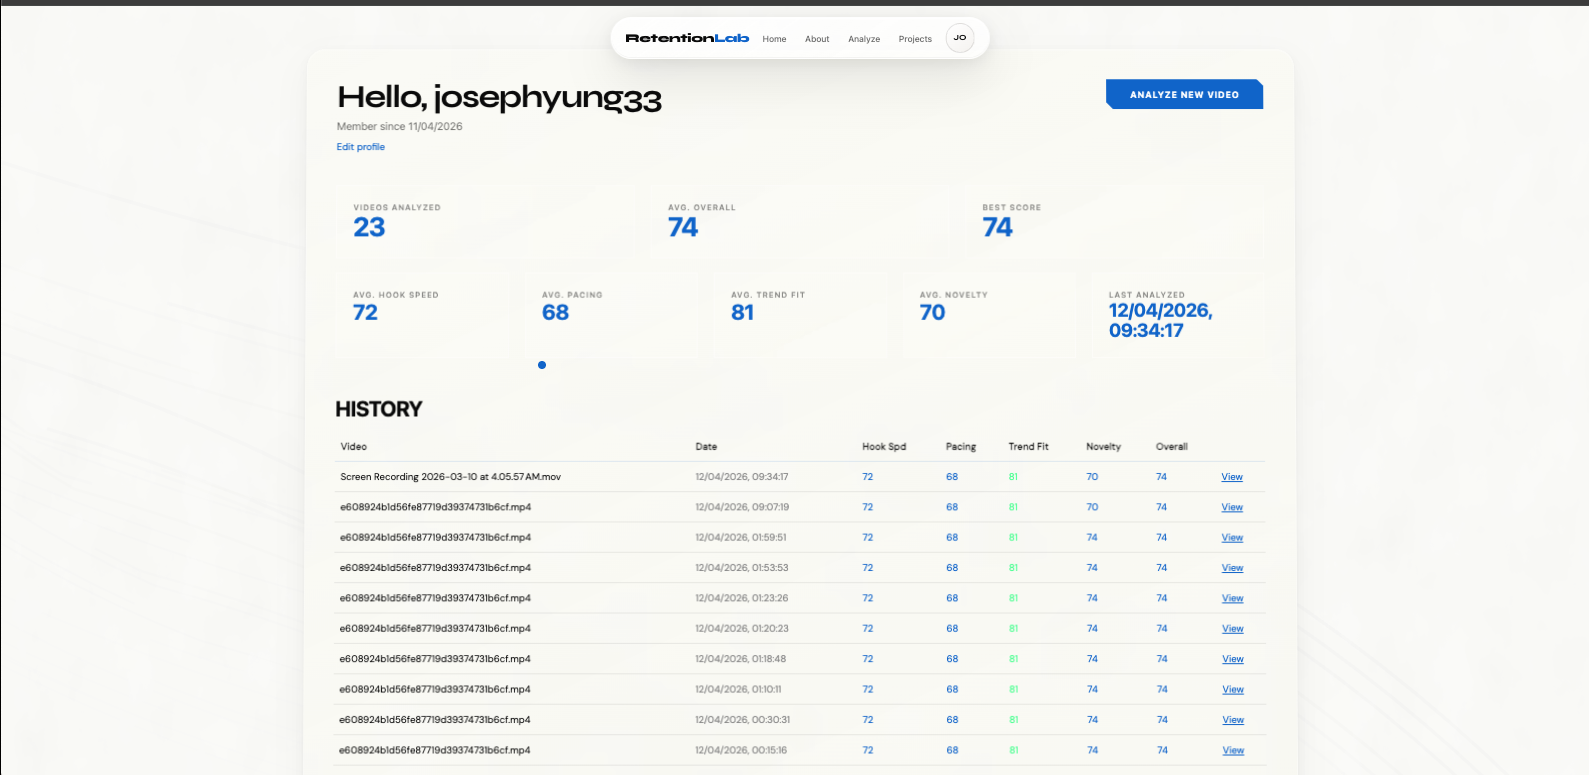
Task: Click the file name in the 00:30:31 row
Action: tap(435, 720)
